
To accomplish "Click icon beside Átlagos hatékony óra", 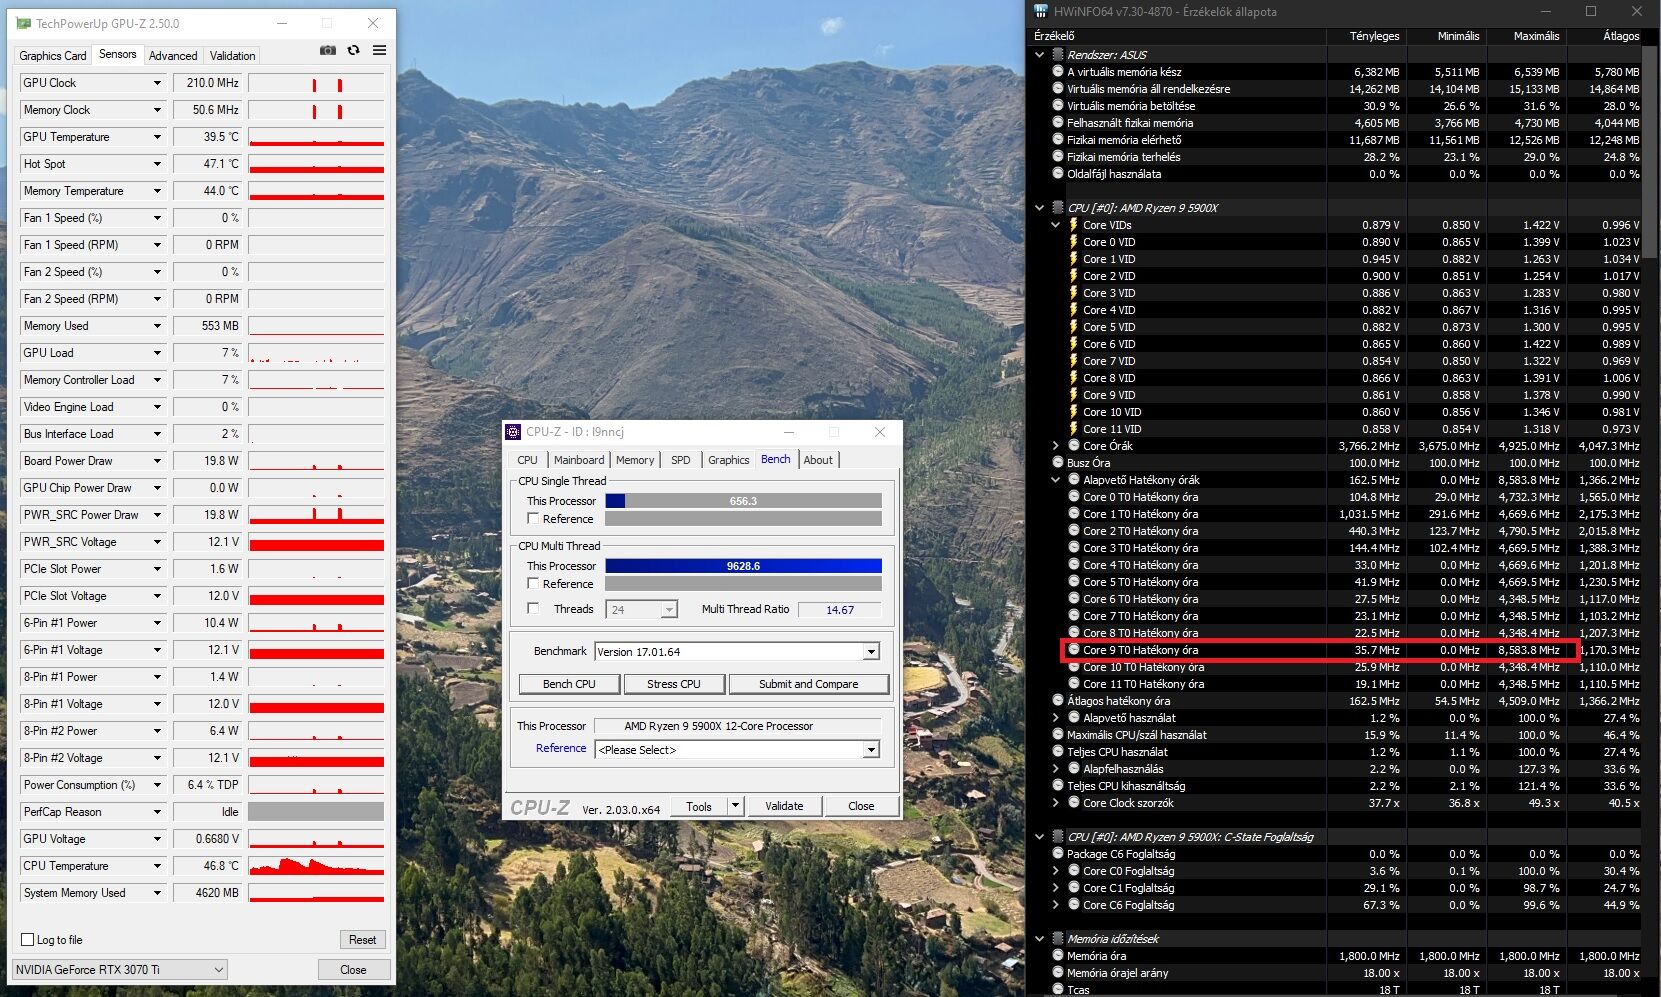I will (1058, 701).
